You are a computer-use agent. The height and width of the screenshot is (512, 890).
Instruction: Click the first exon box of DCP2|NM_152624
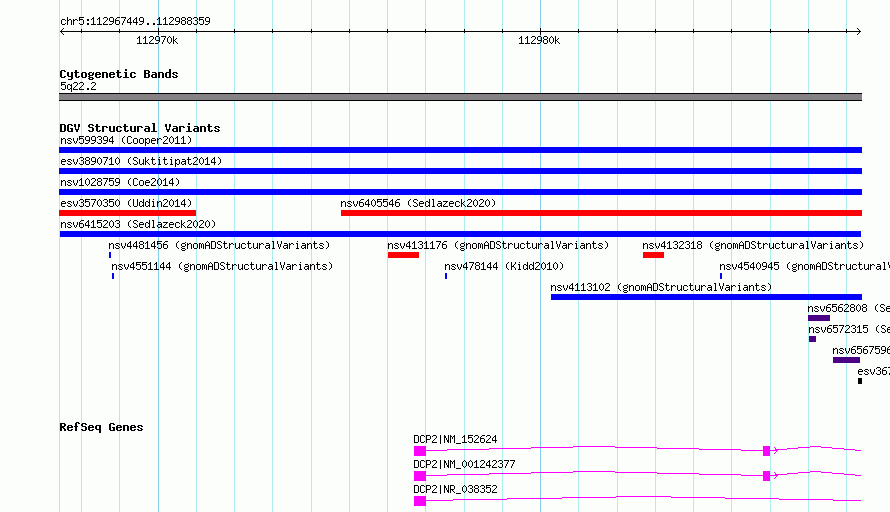[x=420, y=451]
